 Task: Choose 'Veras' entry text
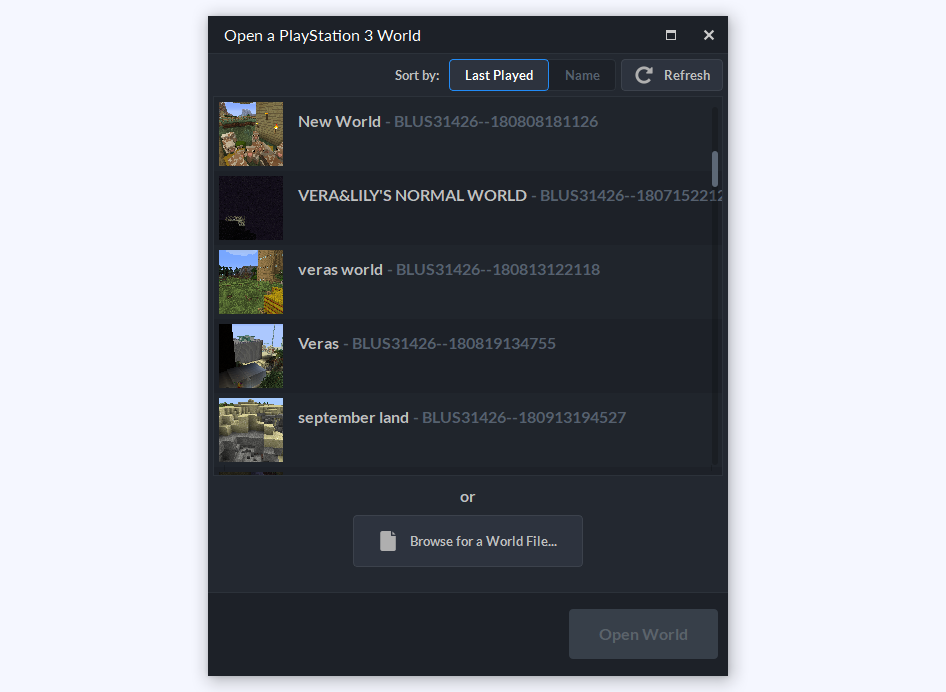click(x=319, y=344)
